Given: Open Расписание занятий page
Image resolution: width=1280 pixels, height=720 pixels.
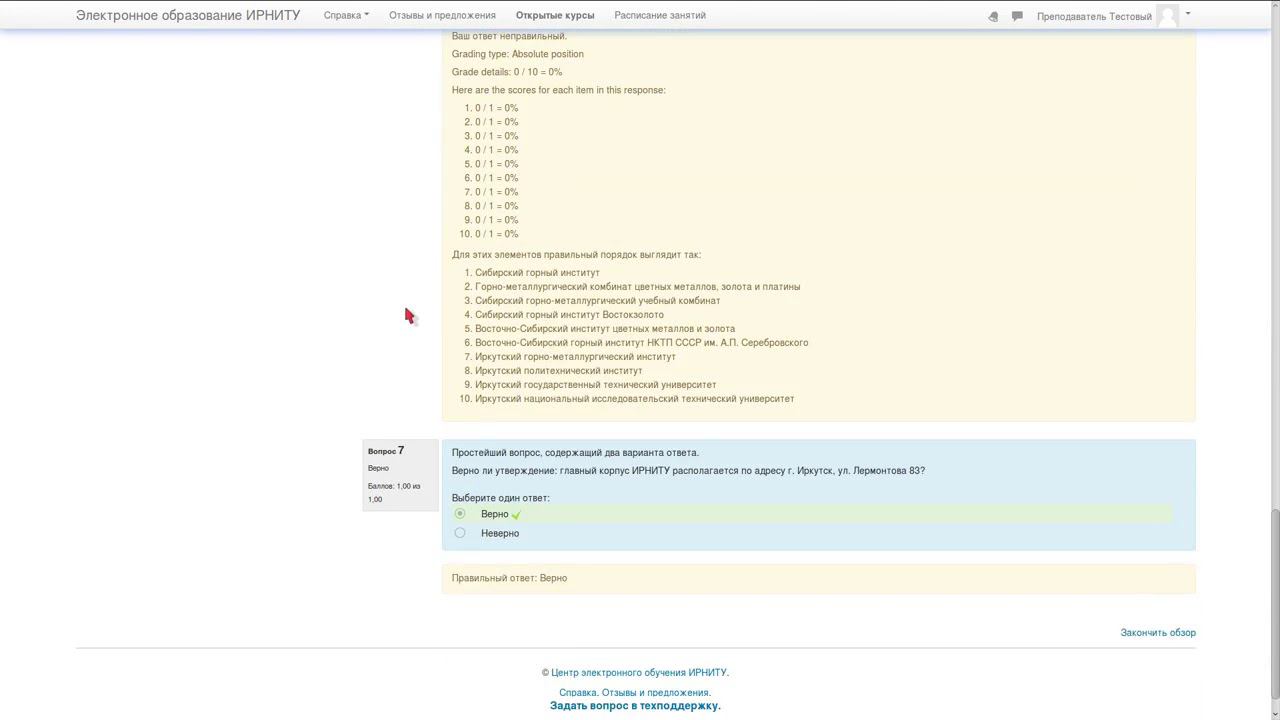Looking at the screenshot, I should tap(660, 15).
